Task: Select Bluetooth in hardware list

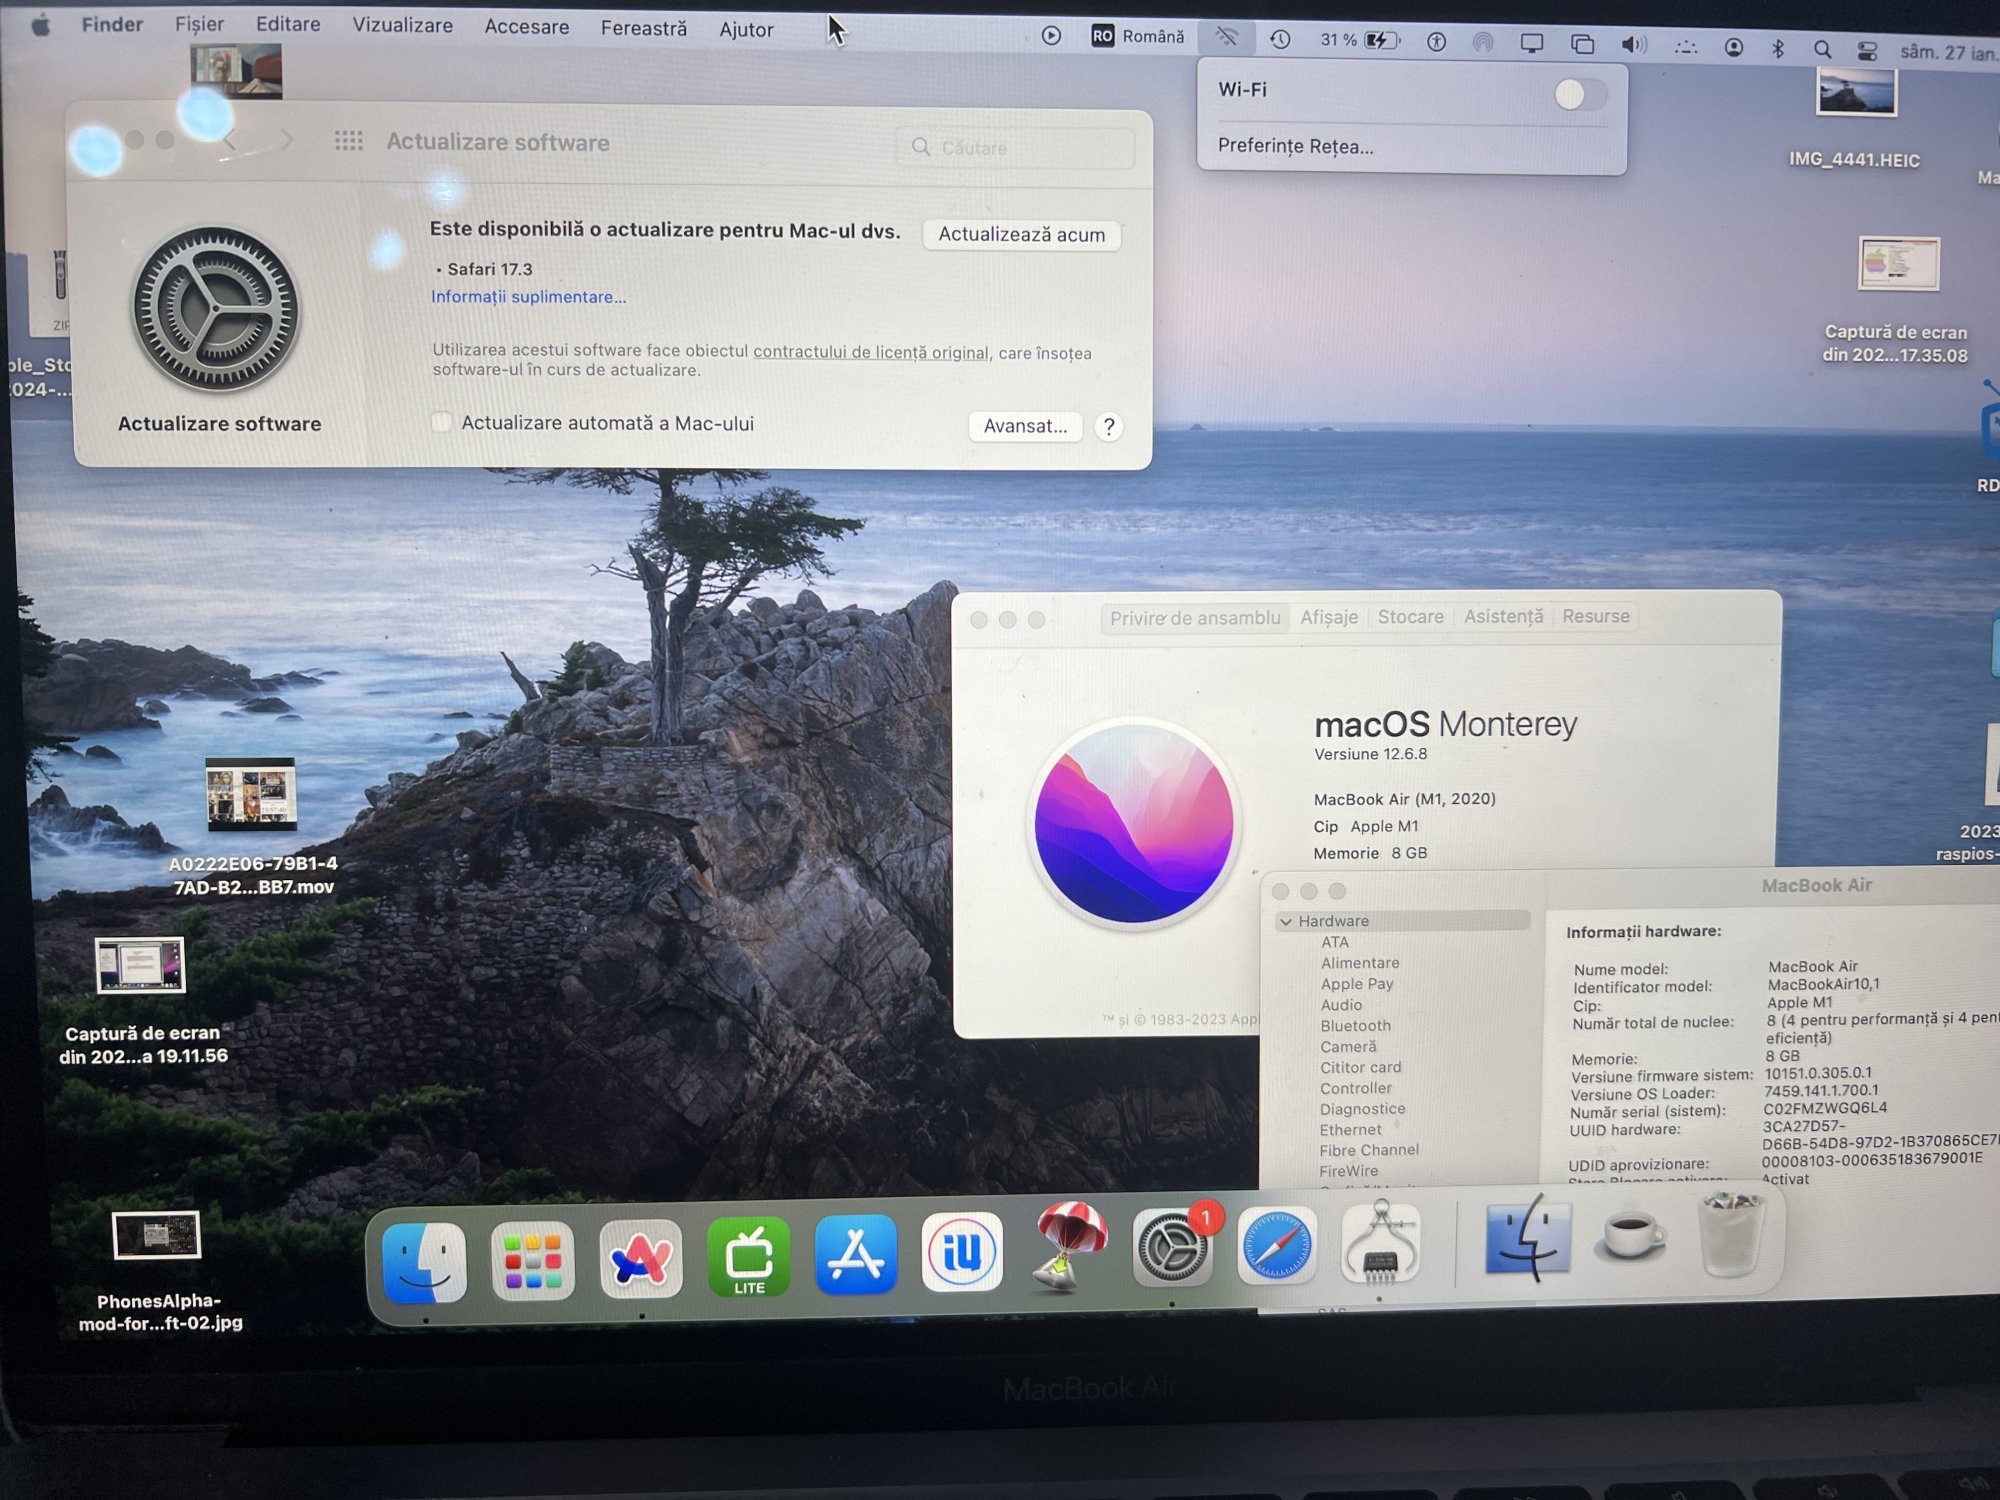Action: (1355, 1026)
